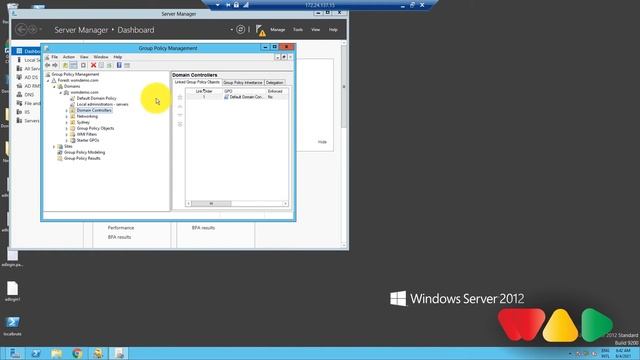The height and width of the screenshot is (360, 640).
Task: Click the Enforced column header
Action: pyautogui.click(x=277, y=91)
